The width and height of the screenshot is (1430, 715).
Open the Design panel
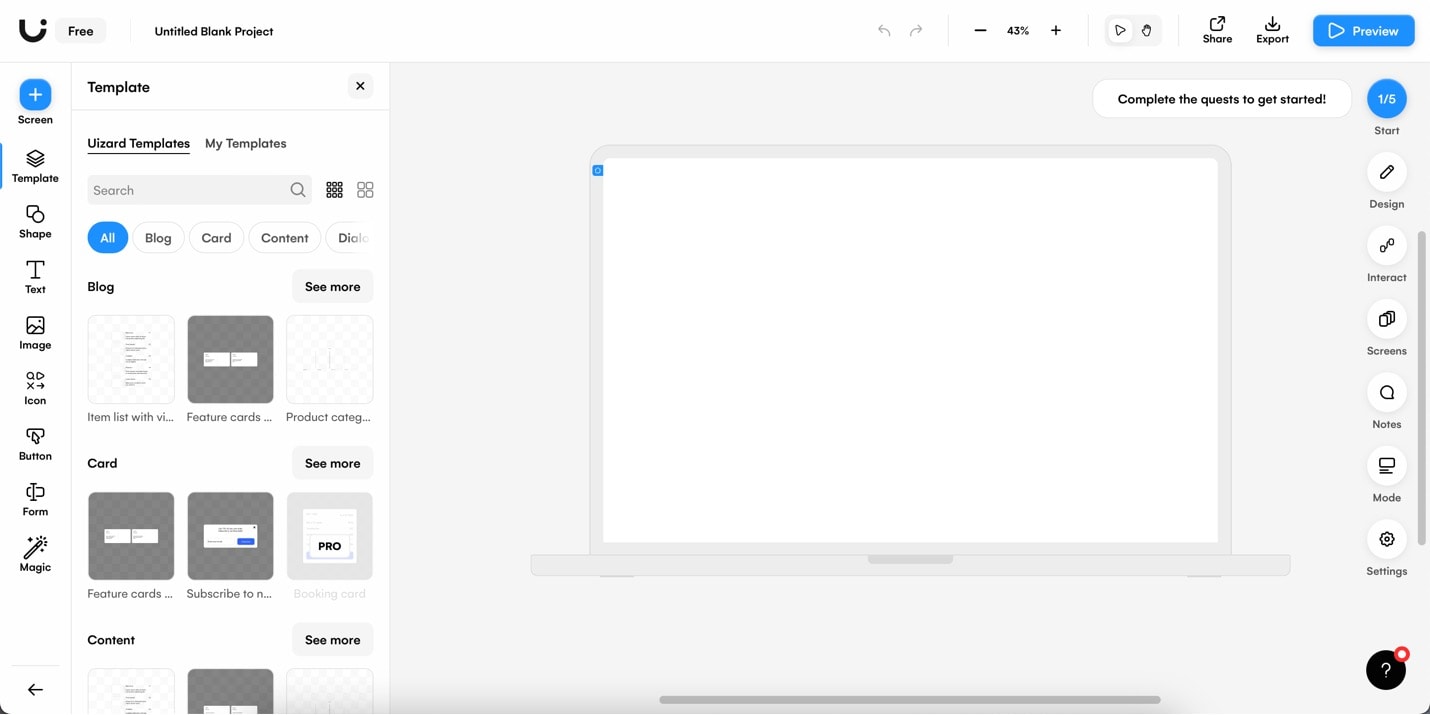[x=1387, y=172]
